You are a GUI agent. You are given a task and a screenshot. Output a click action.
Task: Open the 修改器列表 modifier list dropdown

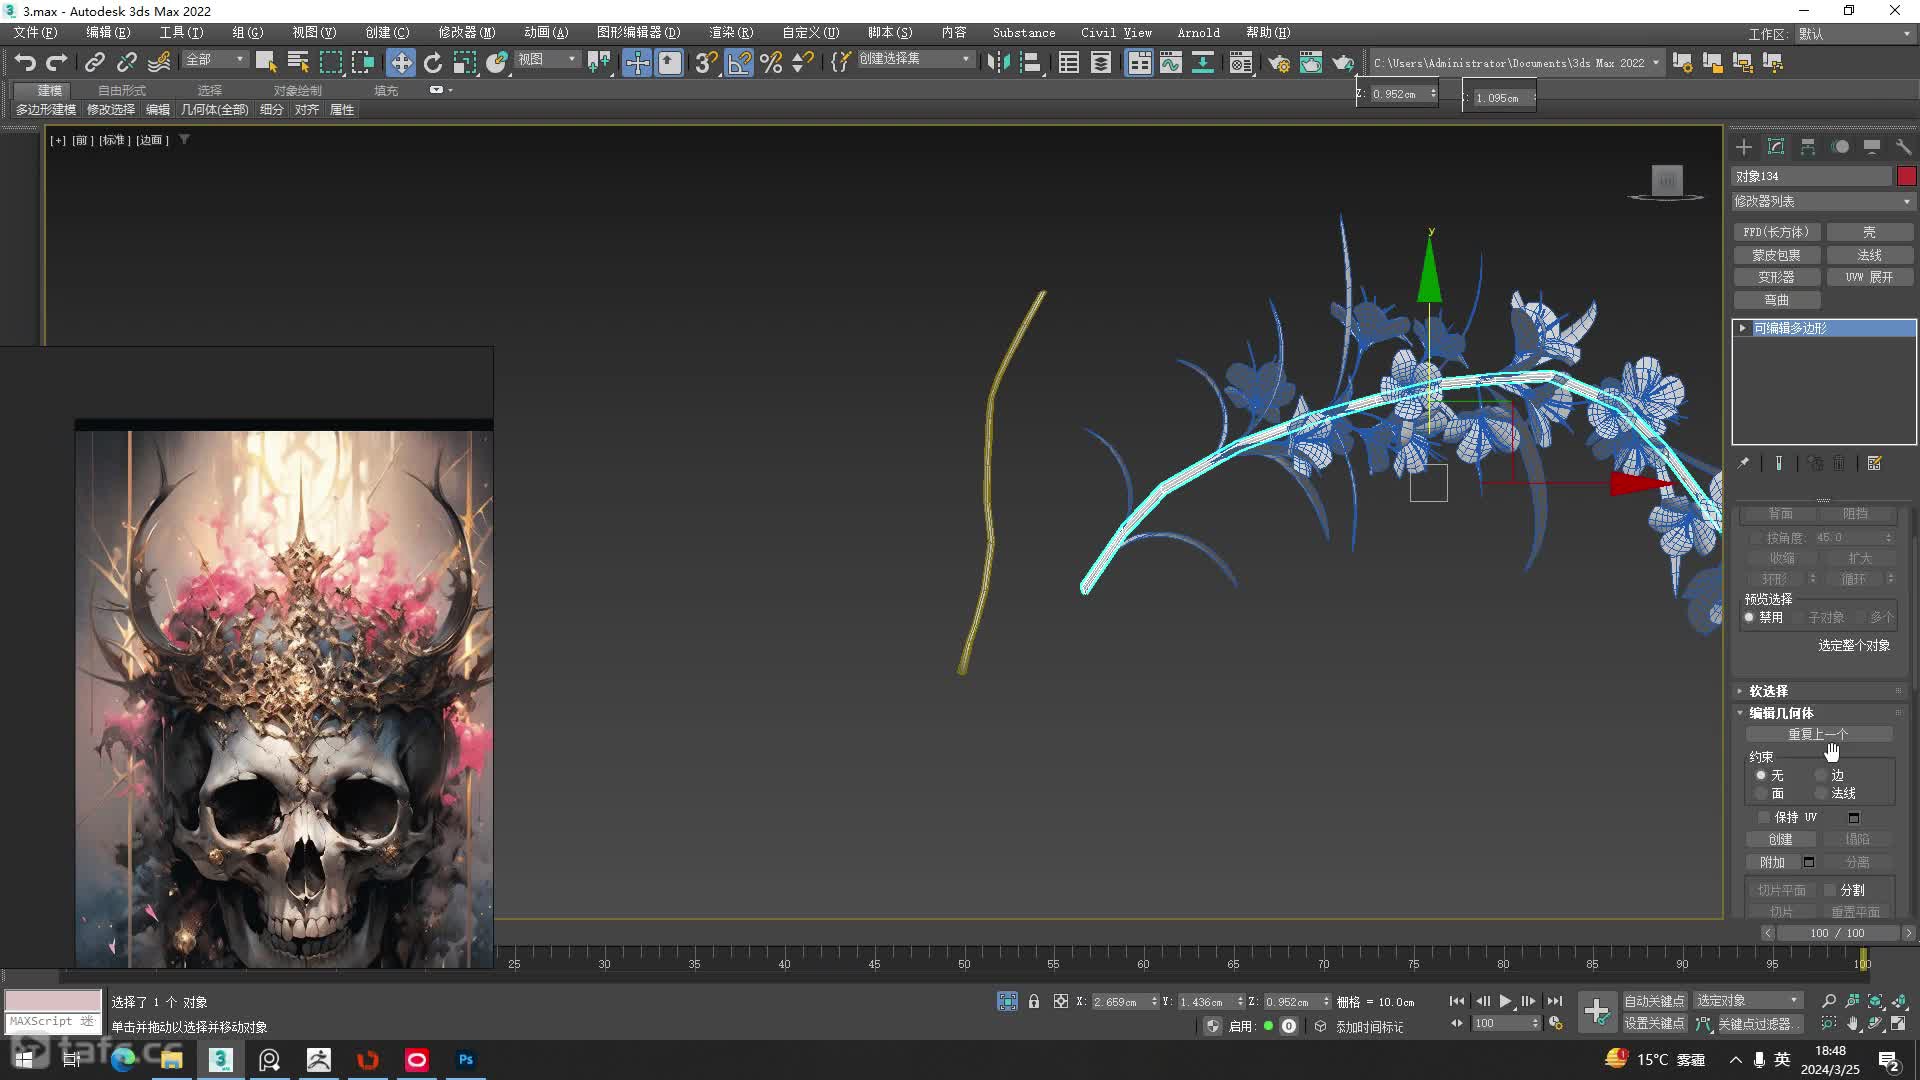click(1823, 201)
